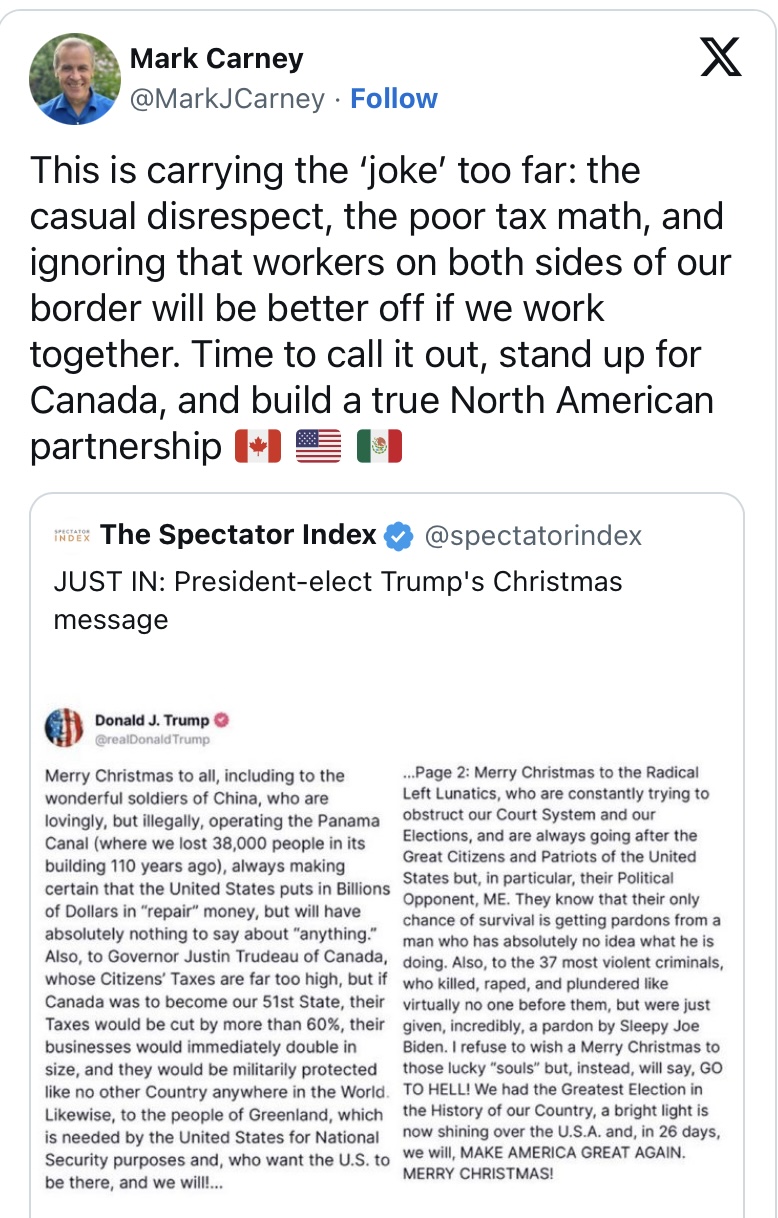The height and width of the screenshot is (1218, 778).
Task: Follow Mark Carney's account
Action: 393,99
